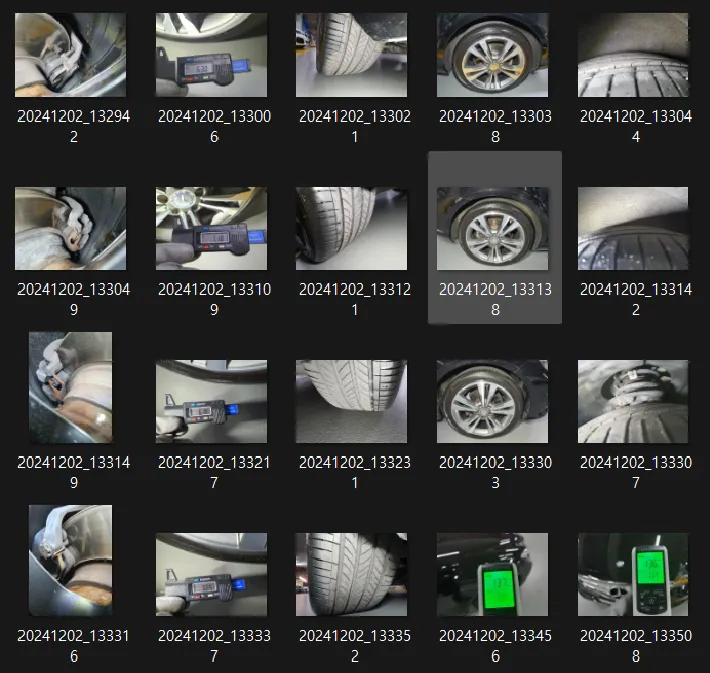Select tire close-up photo 20241202_133044

633,55
